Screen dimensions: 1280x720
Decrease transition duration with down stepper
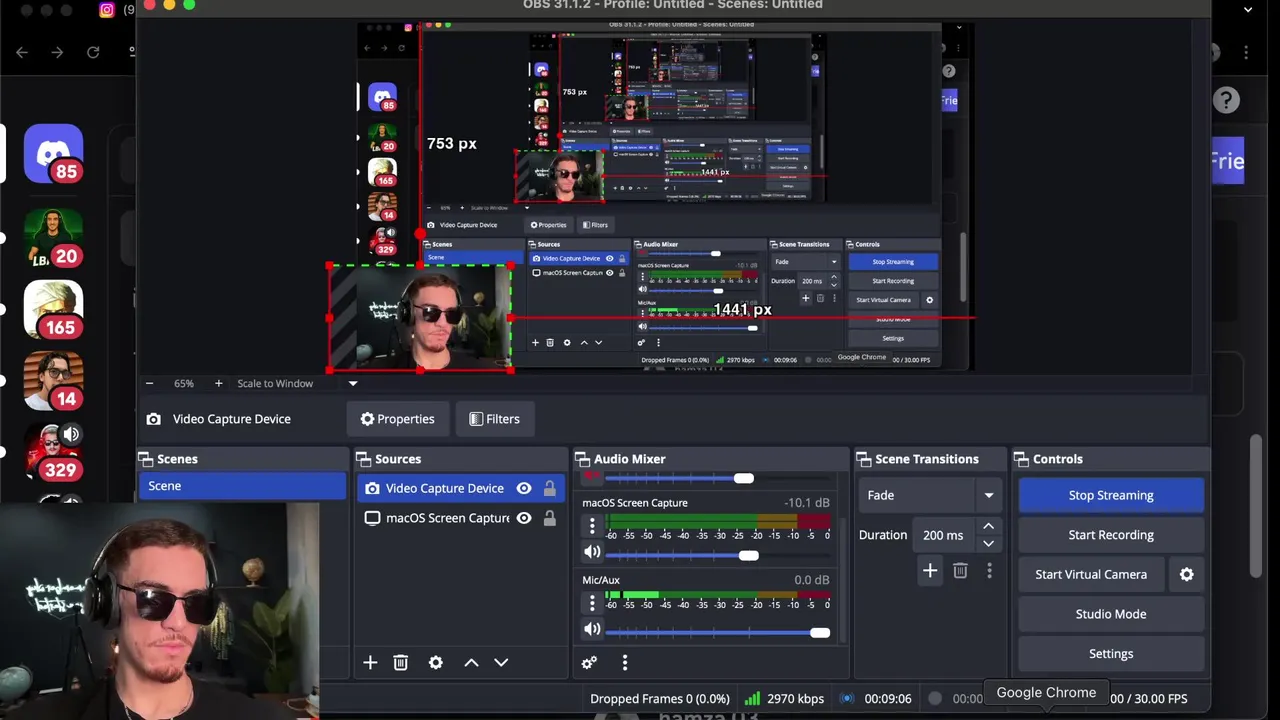pyautogui.click(x=988, y=543)
